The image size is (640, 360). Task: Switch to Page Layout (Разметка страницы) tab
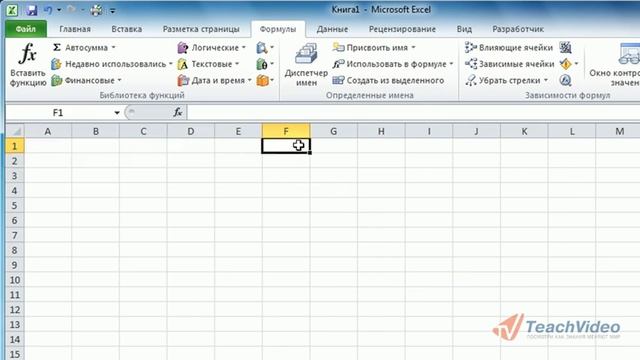(201, 29)
